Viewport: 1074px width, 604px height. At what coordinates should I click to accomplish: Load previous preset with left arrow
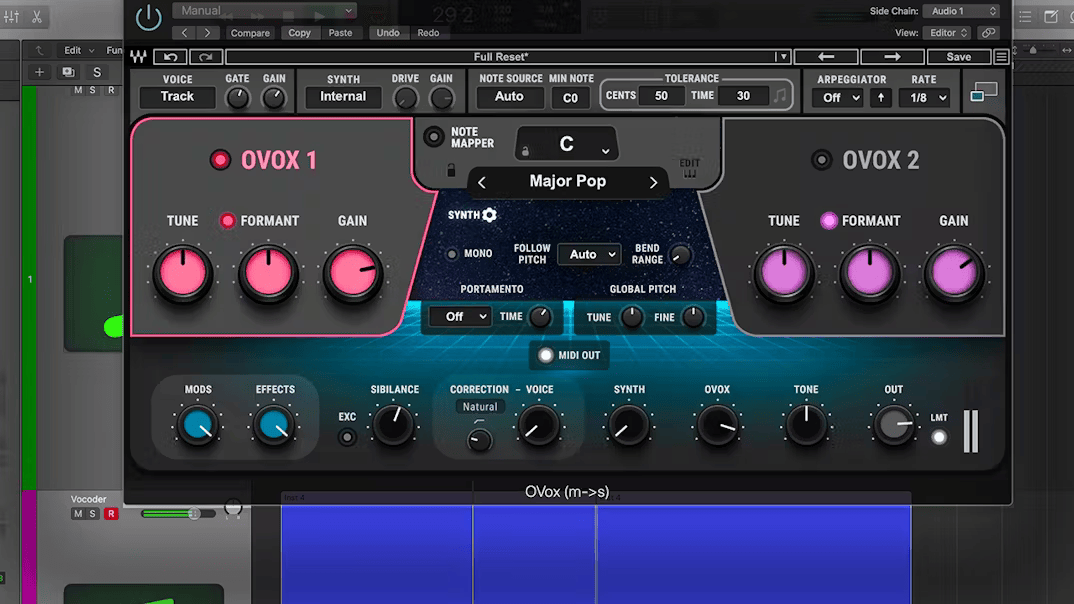click(826, 57)
